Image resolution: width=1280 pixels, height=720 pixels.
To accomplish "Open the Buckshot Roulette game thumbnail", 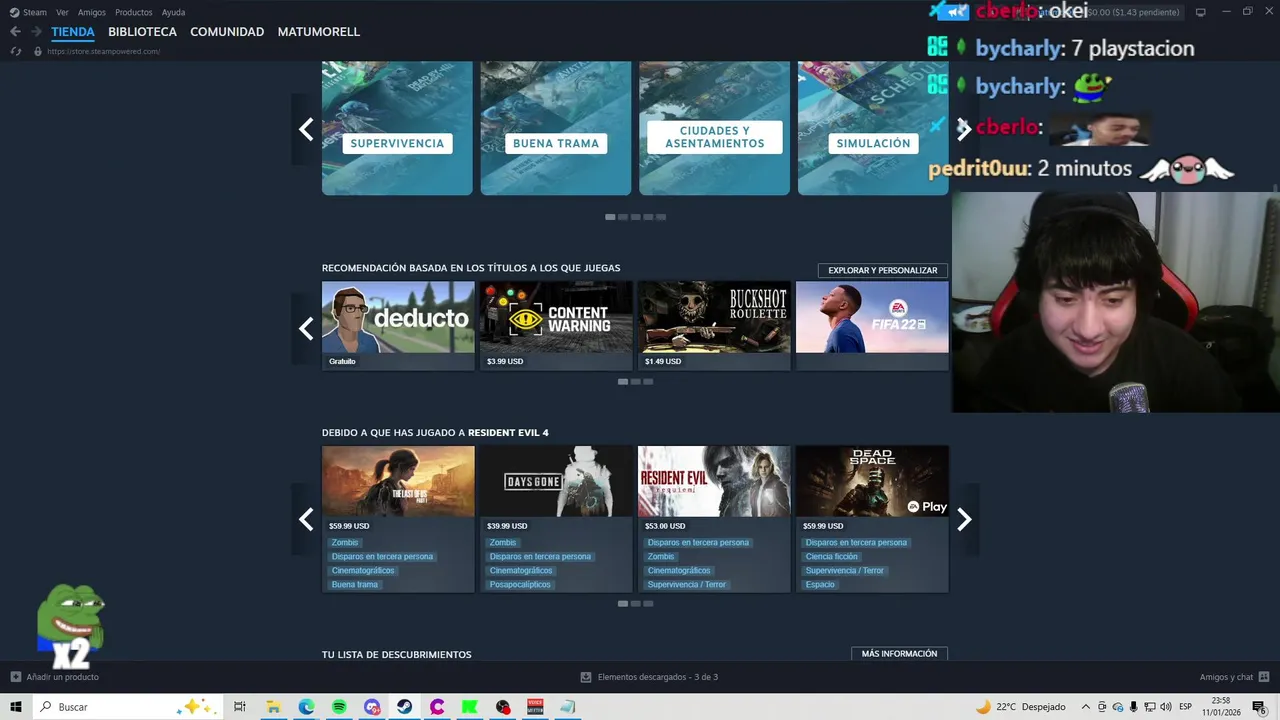I will [714, 317].
